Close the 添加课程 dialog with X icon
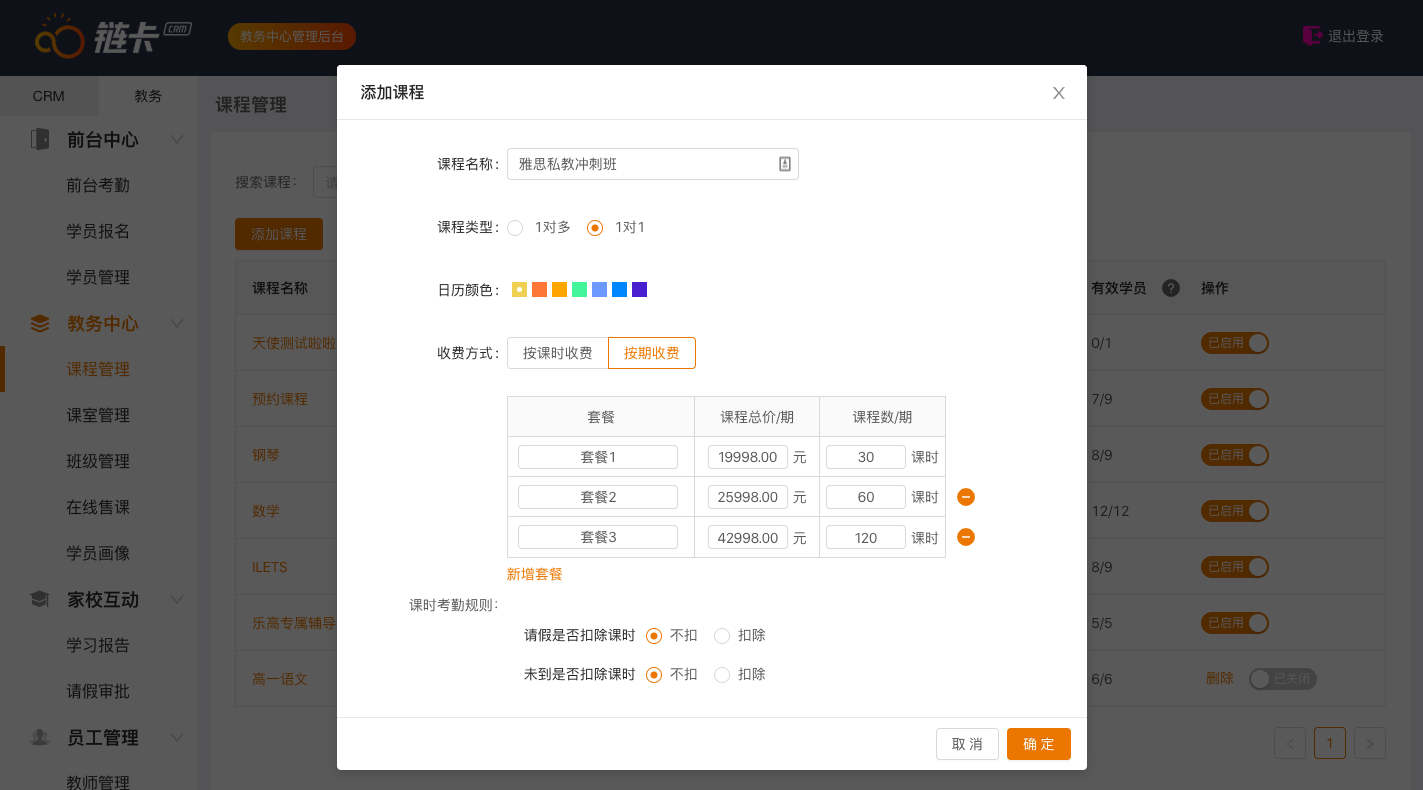Screen dimensions: 1423x790 coord(1058,93)
